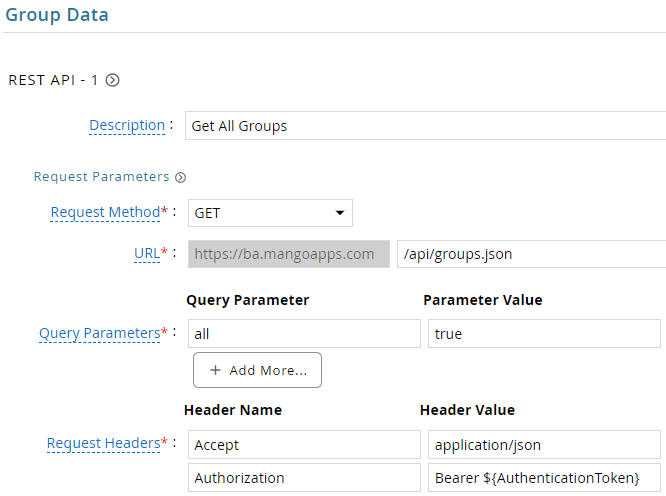The image size is (666, 496).
Task: Open the Request Method GET dropdown
Action: [x=270, y=213]
